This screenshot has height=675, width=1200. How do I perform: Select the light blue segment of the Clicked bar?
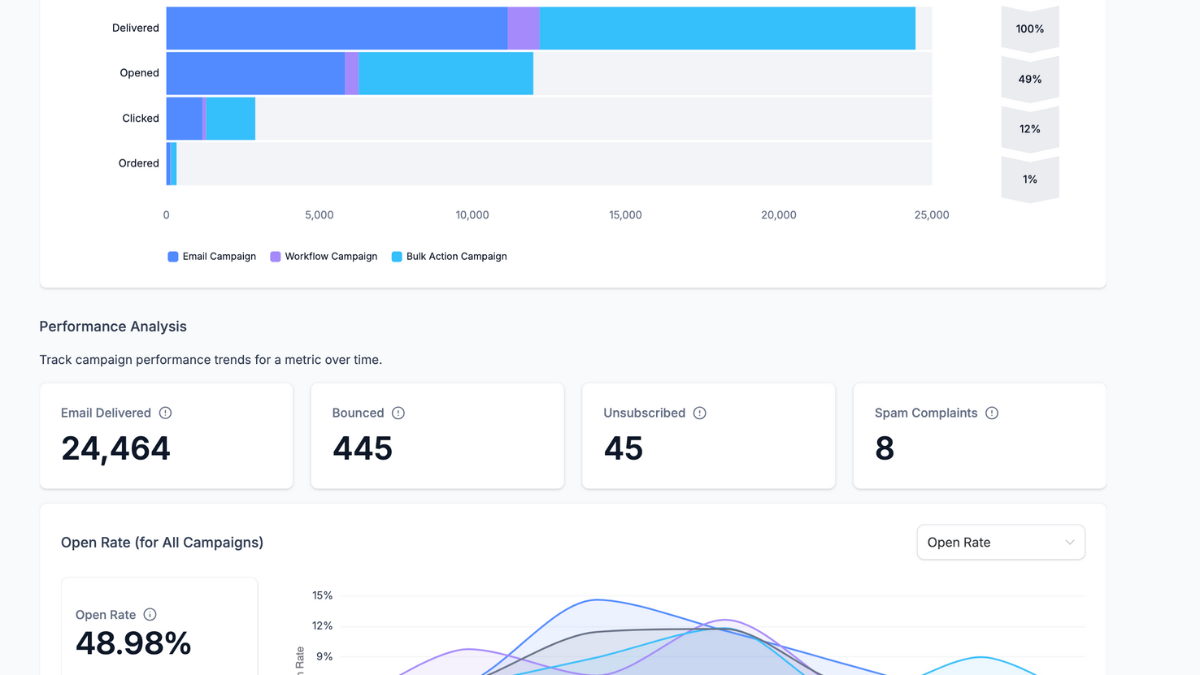pos(230,118)
